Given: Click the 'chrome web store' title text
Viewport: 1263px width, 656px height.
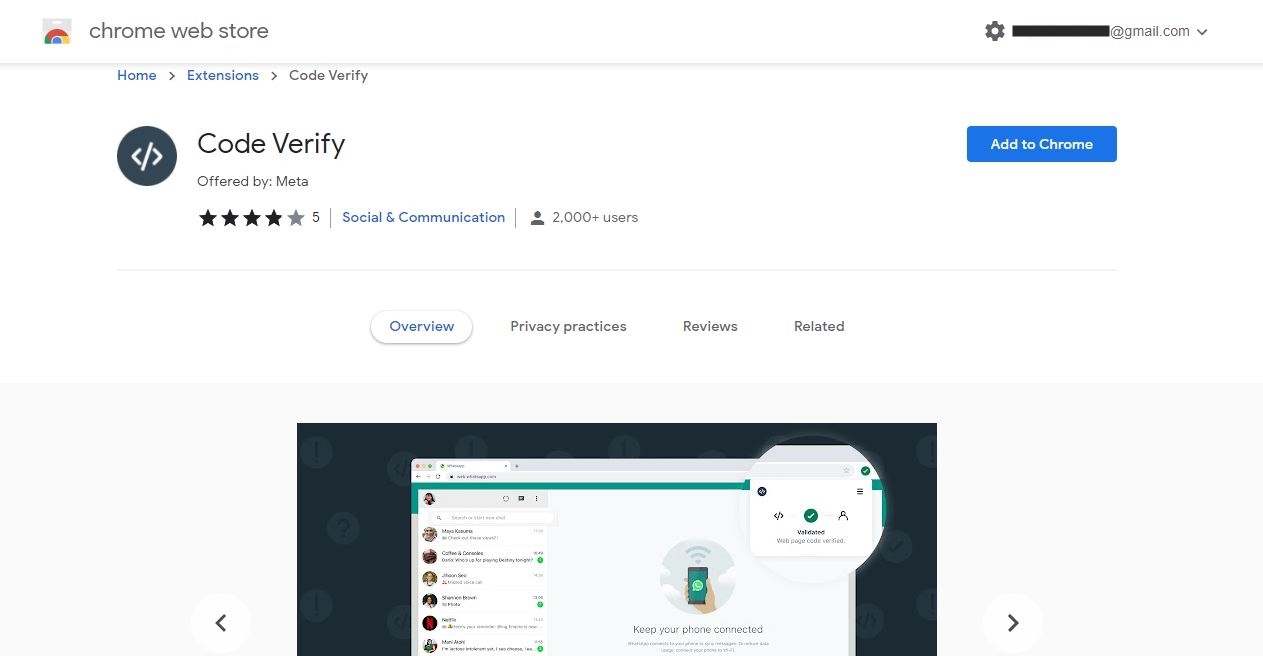Looking at the screenshot, I should pyautogui.click(x=179, y=31).
